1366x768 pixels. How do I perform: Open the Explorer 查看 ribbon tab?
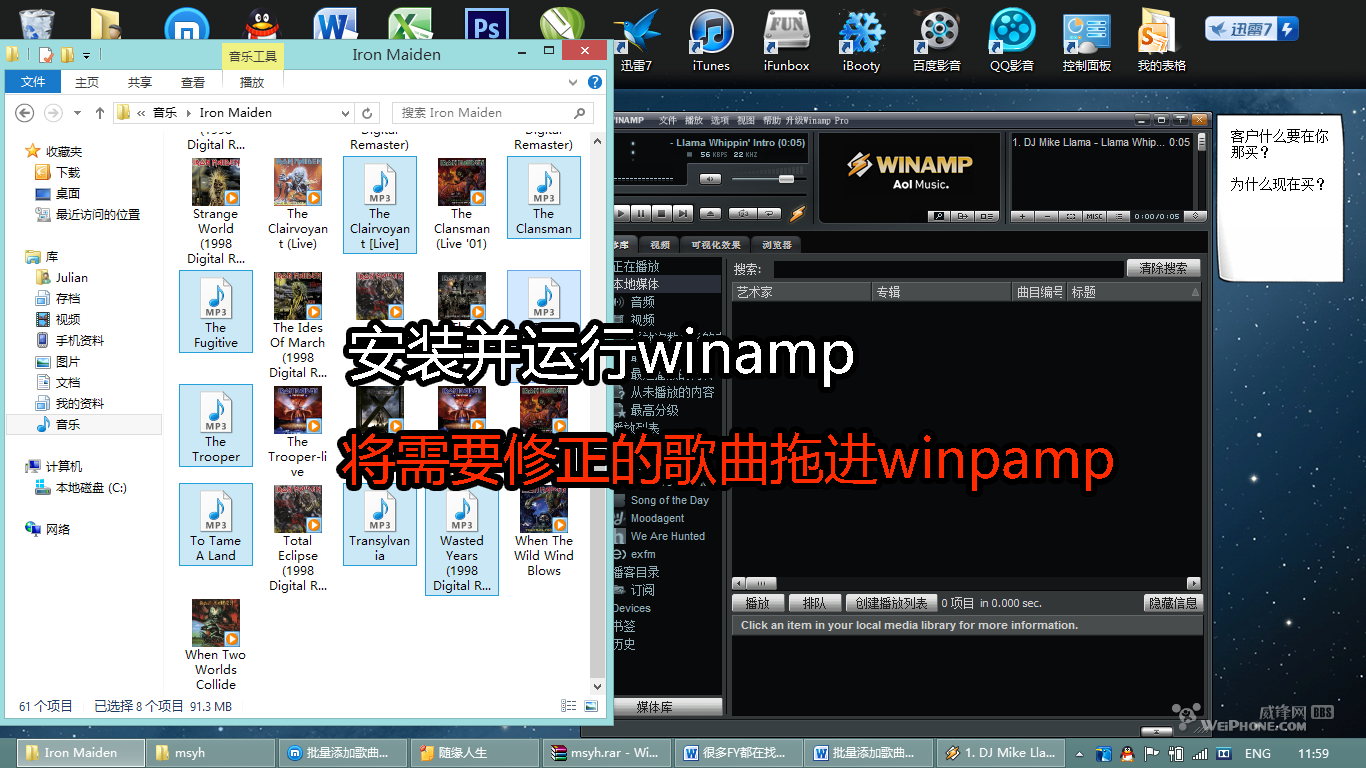pos(193,82)
